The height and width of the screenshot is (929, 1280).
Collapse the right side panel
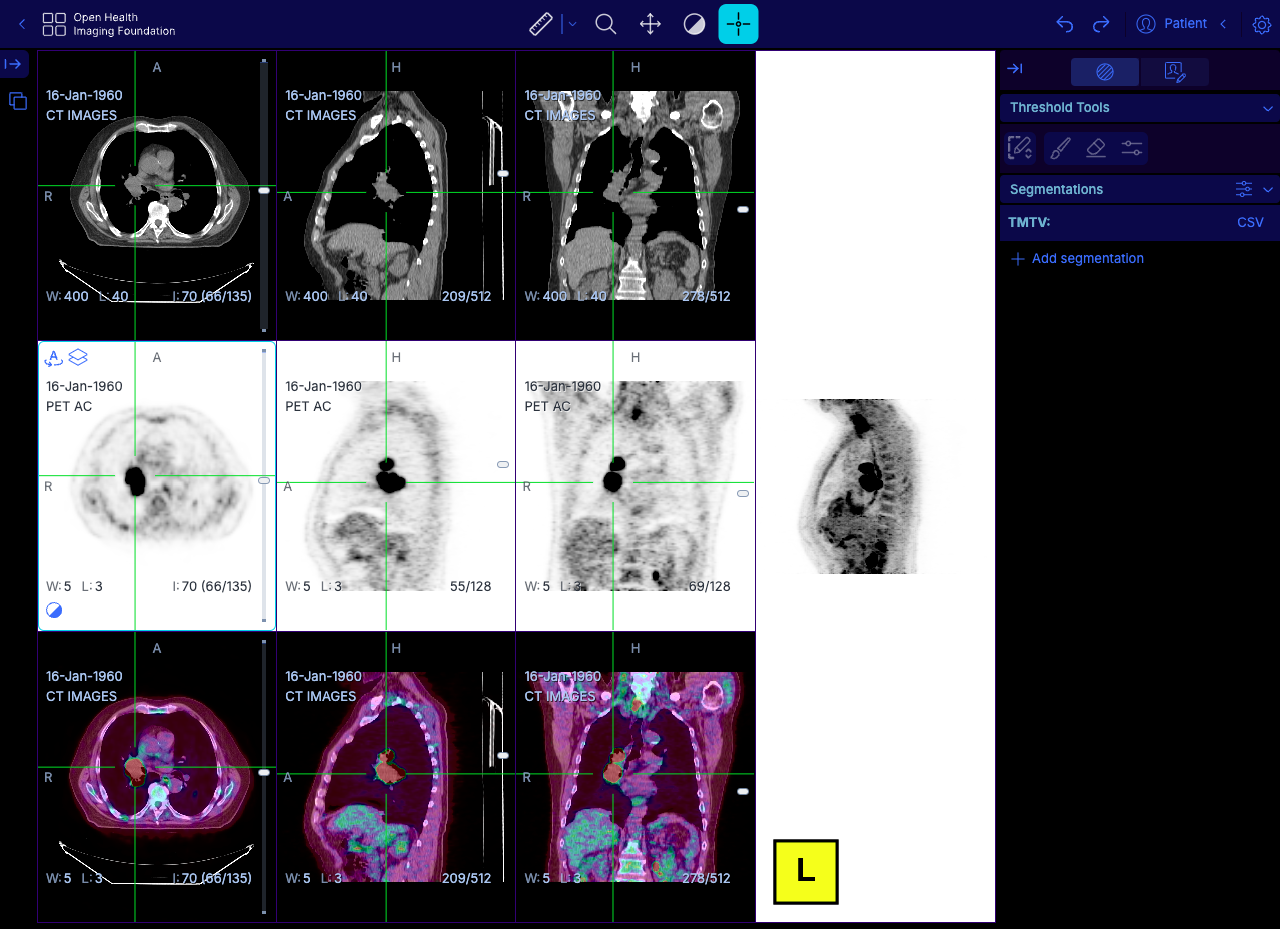1015,69
